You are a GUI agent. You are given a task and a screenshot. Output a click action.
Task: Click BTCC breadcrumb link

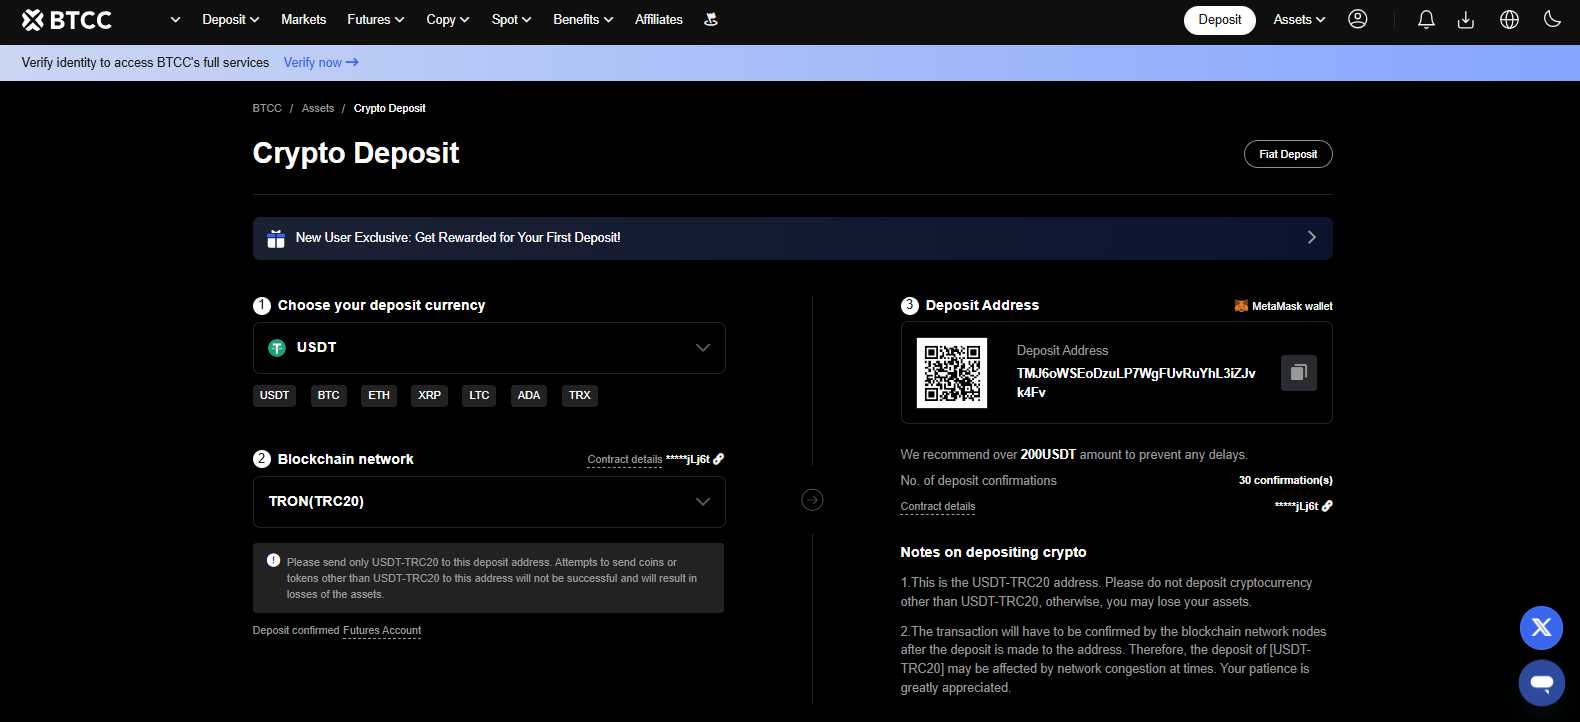coord(267,108)
